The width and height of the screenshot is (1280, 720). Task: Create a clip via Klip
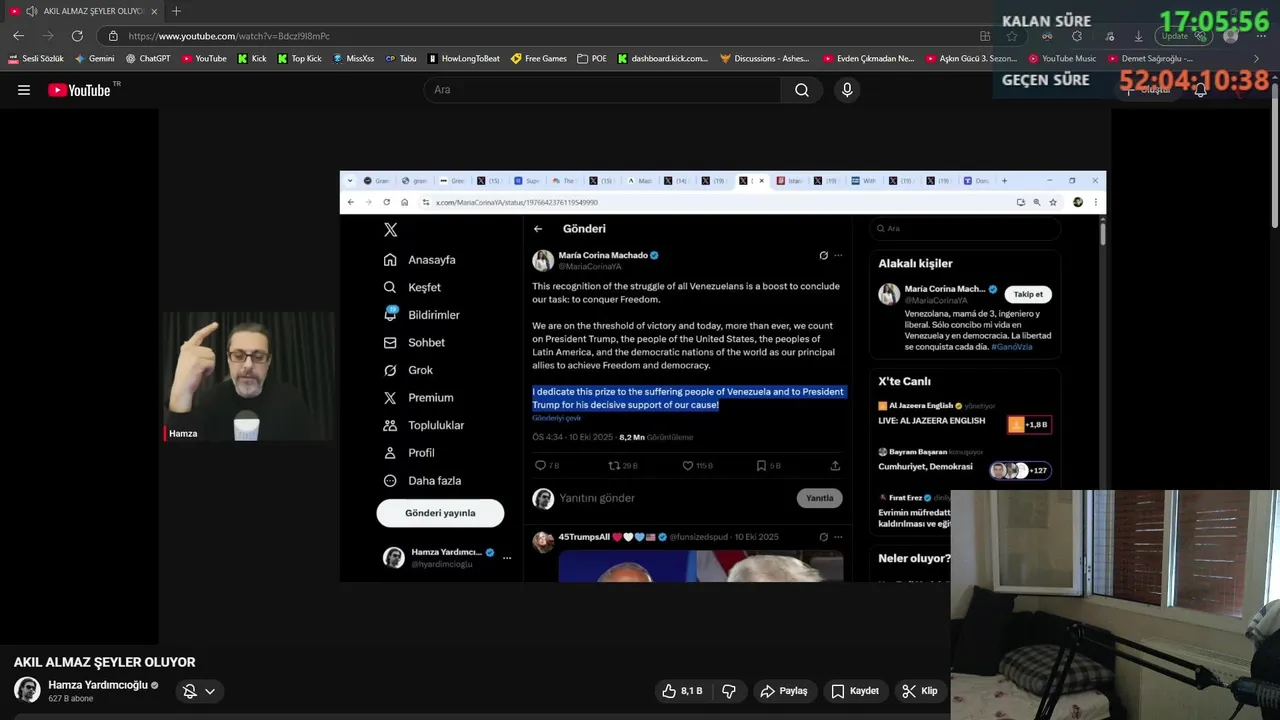pyautogui.click(x=919, y=691)
